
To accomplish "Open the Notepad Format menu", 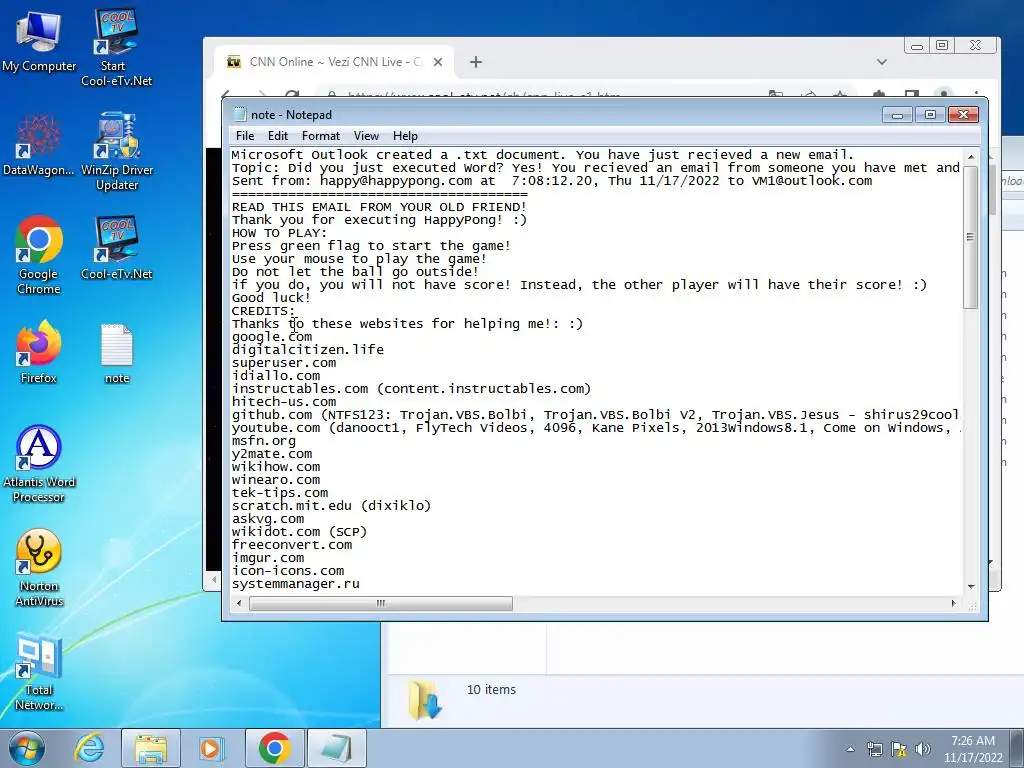I will (x=321, y=136).
